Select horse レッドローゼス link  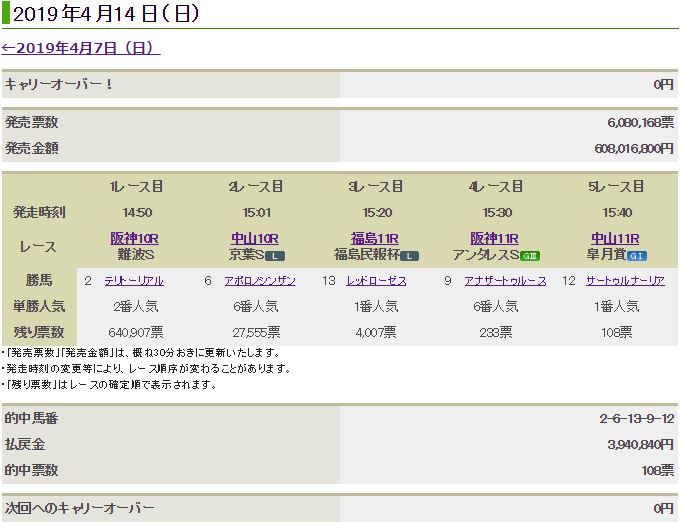tap(376, 281)
